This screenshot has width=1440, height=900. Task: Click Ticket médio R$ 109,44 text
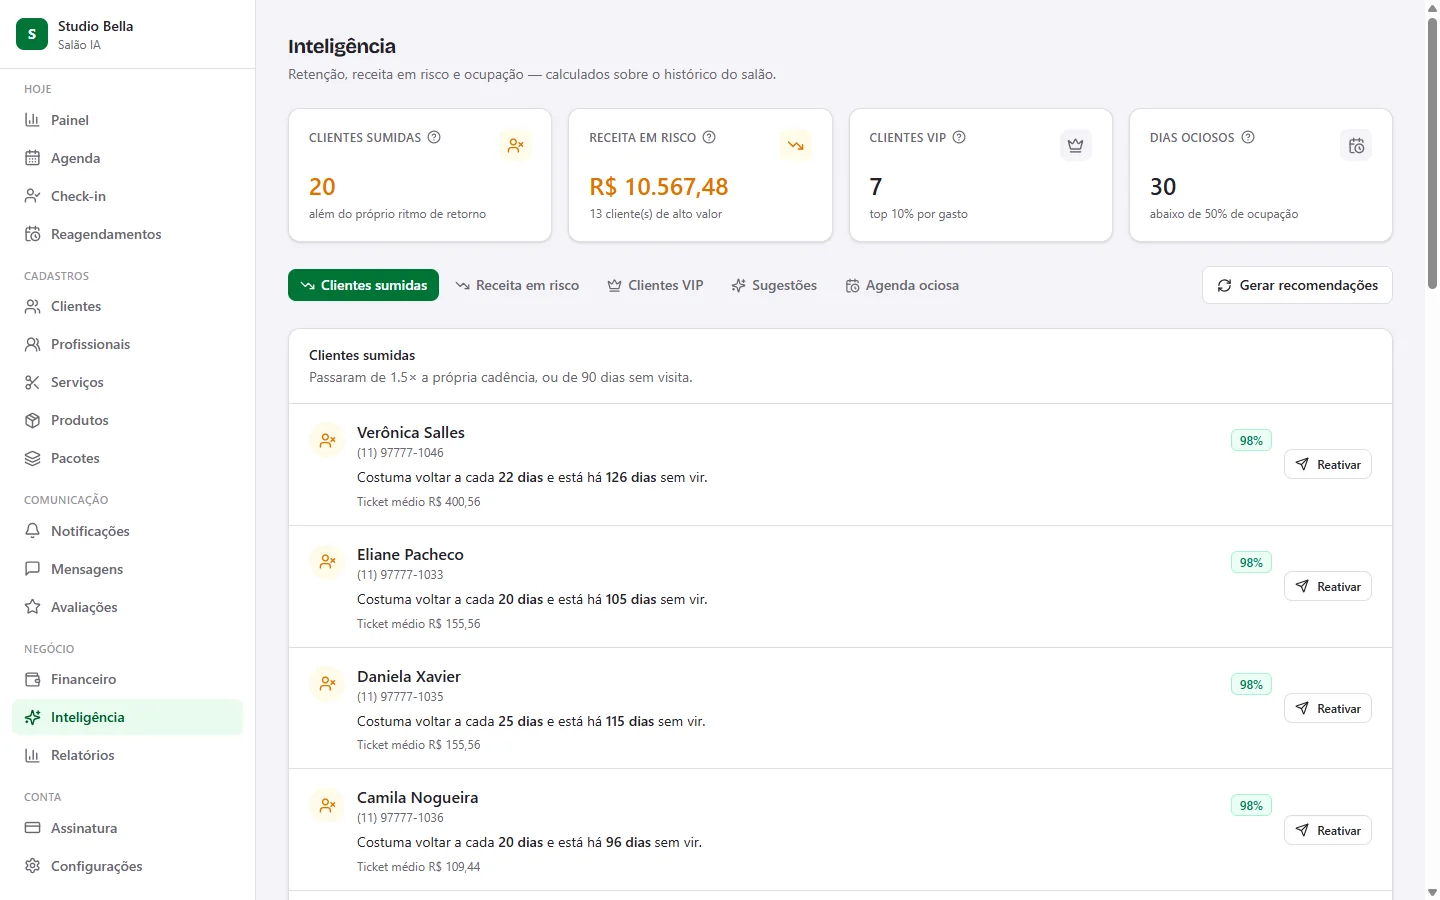click(419, 867)
